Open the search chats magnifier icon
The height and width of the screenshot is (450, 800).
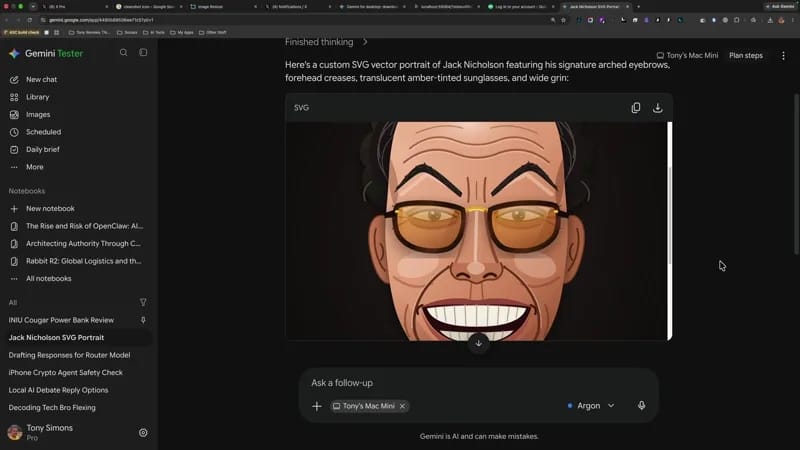click(x=123, y=53)
